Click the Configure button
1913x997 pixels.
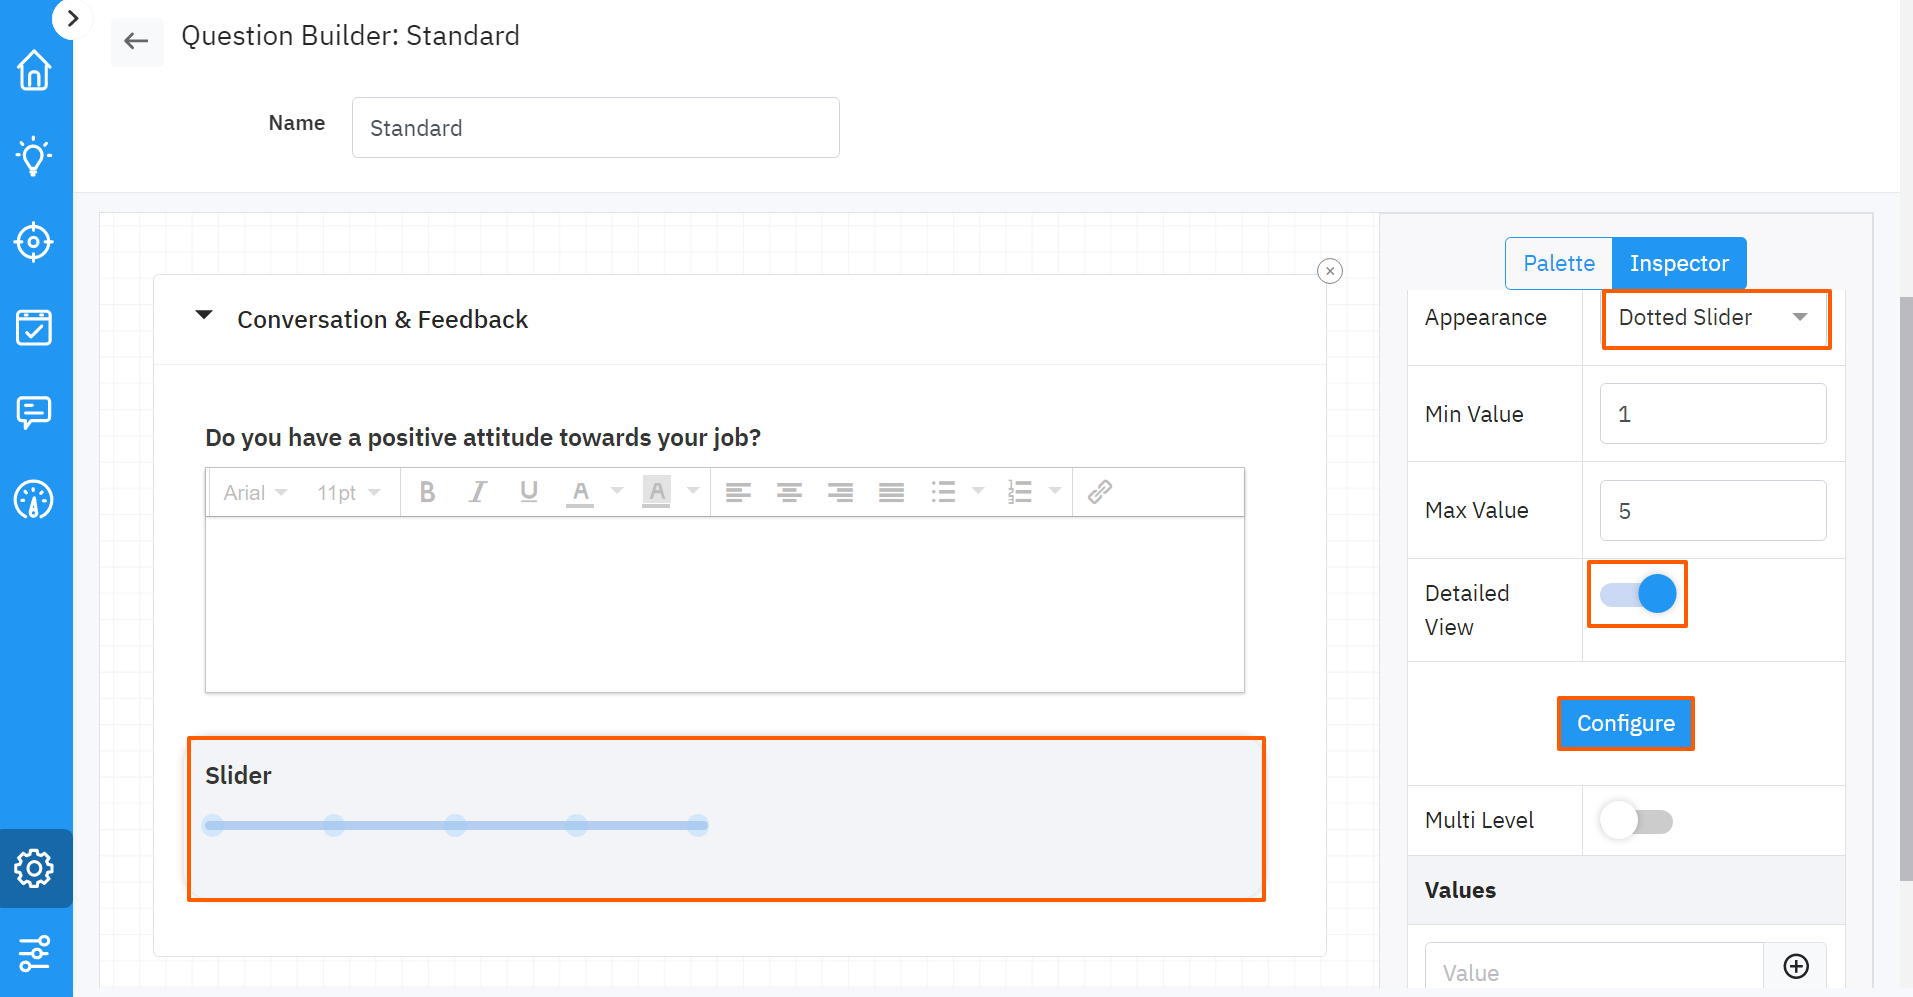point(1625,723)
